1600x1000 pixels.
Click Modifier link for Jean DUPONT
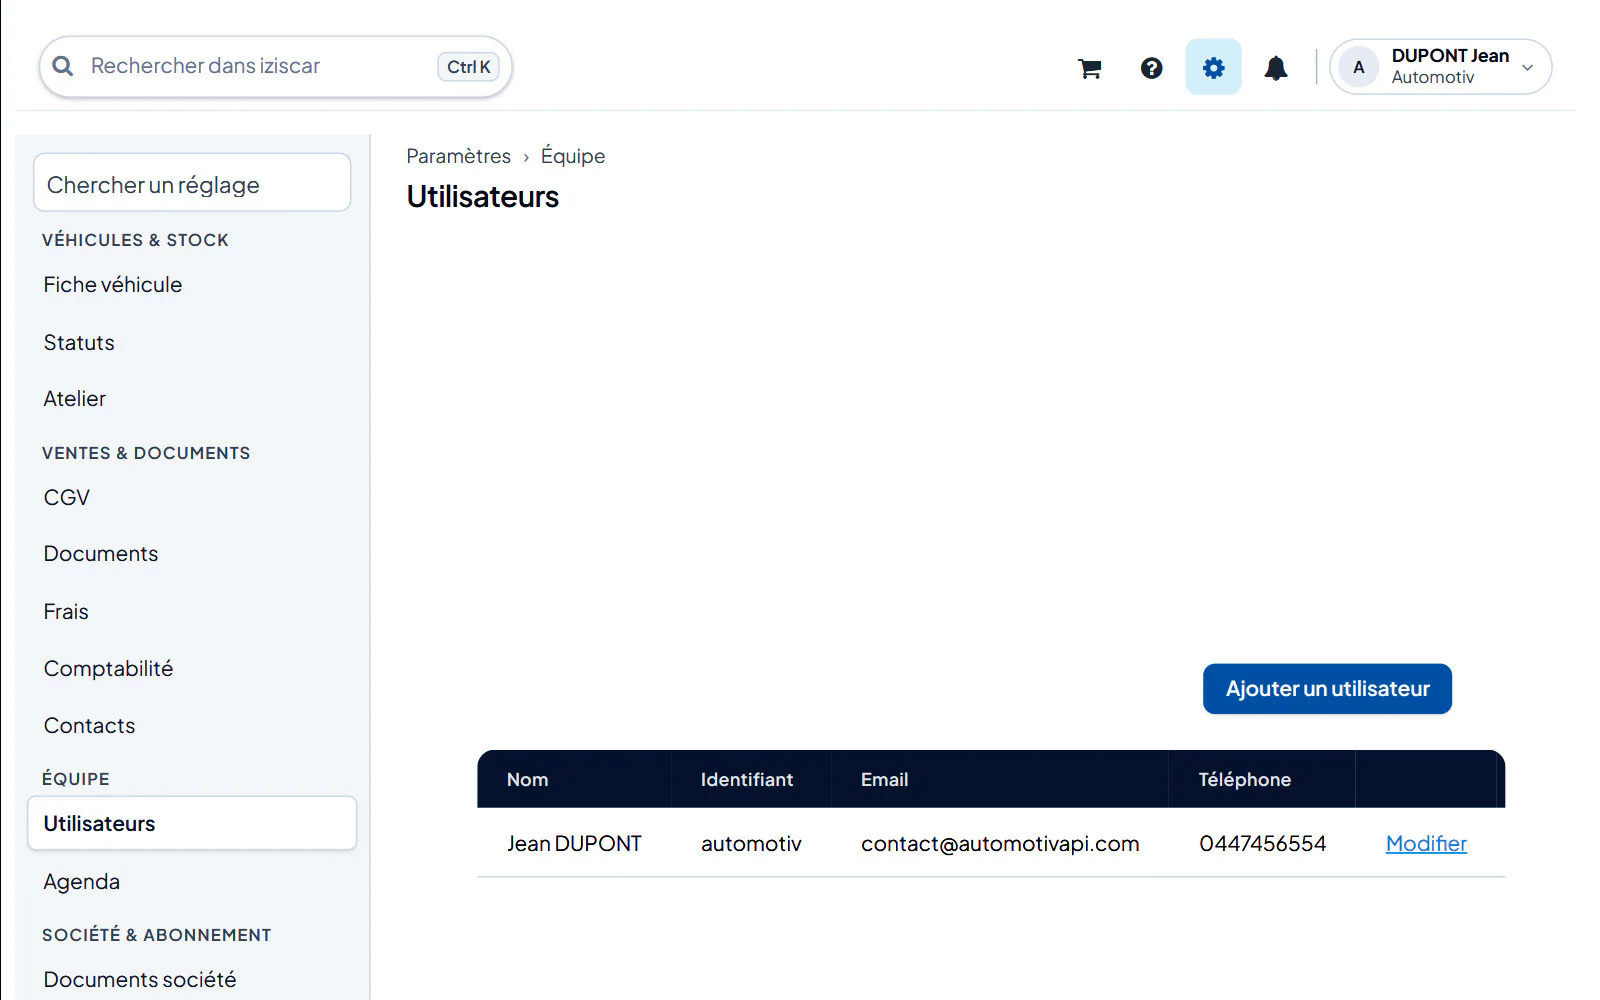[1426, 844]
